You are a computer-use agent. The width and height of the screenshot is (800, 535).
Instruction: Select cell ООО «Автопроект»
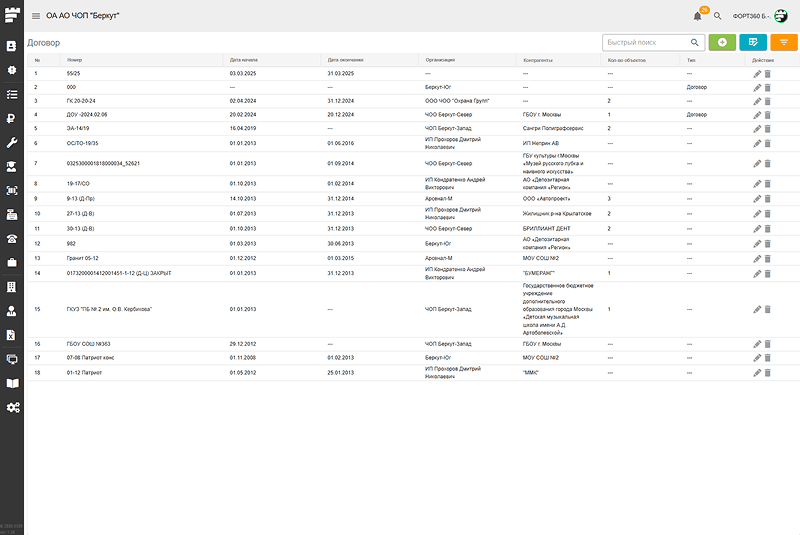pyautogui.click(x=546, y=199)
